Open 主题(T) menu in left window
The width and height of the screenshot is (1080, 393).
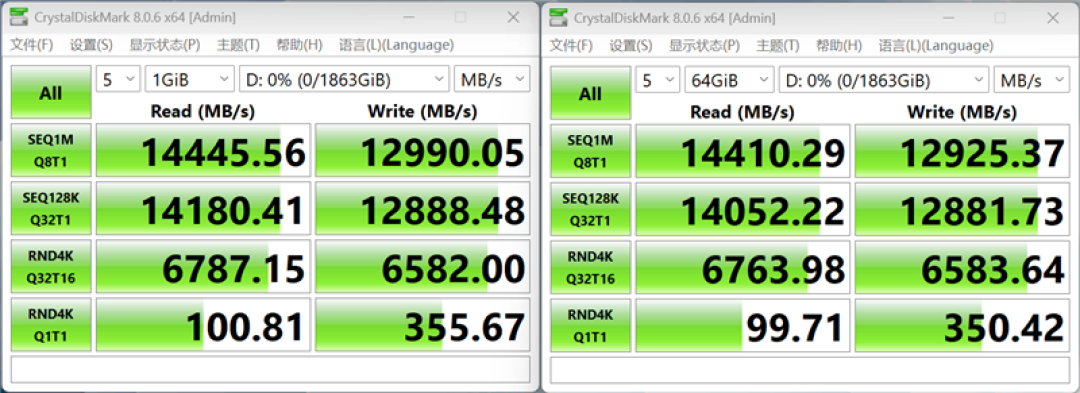point(238,45)
